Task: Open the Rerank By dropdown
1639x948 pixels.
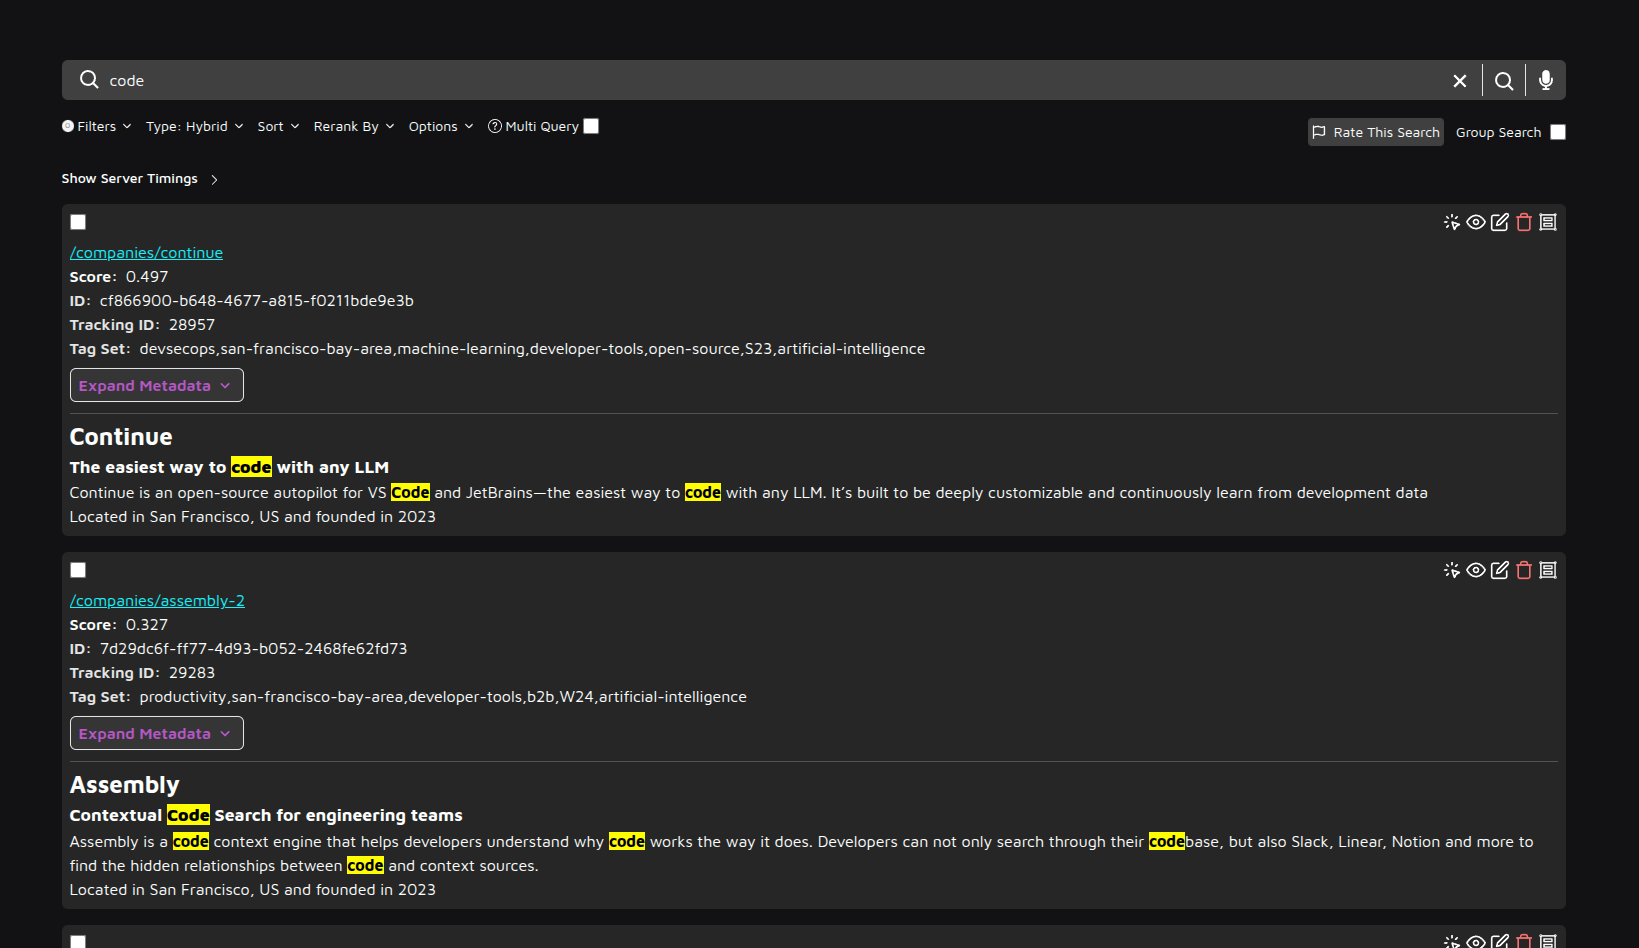Action: (354, 126)
